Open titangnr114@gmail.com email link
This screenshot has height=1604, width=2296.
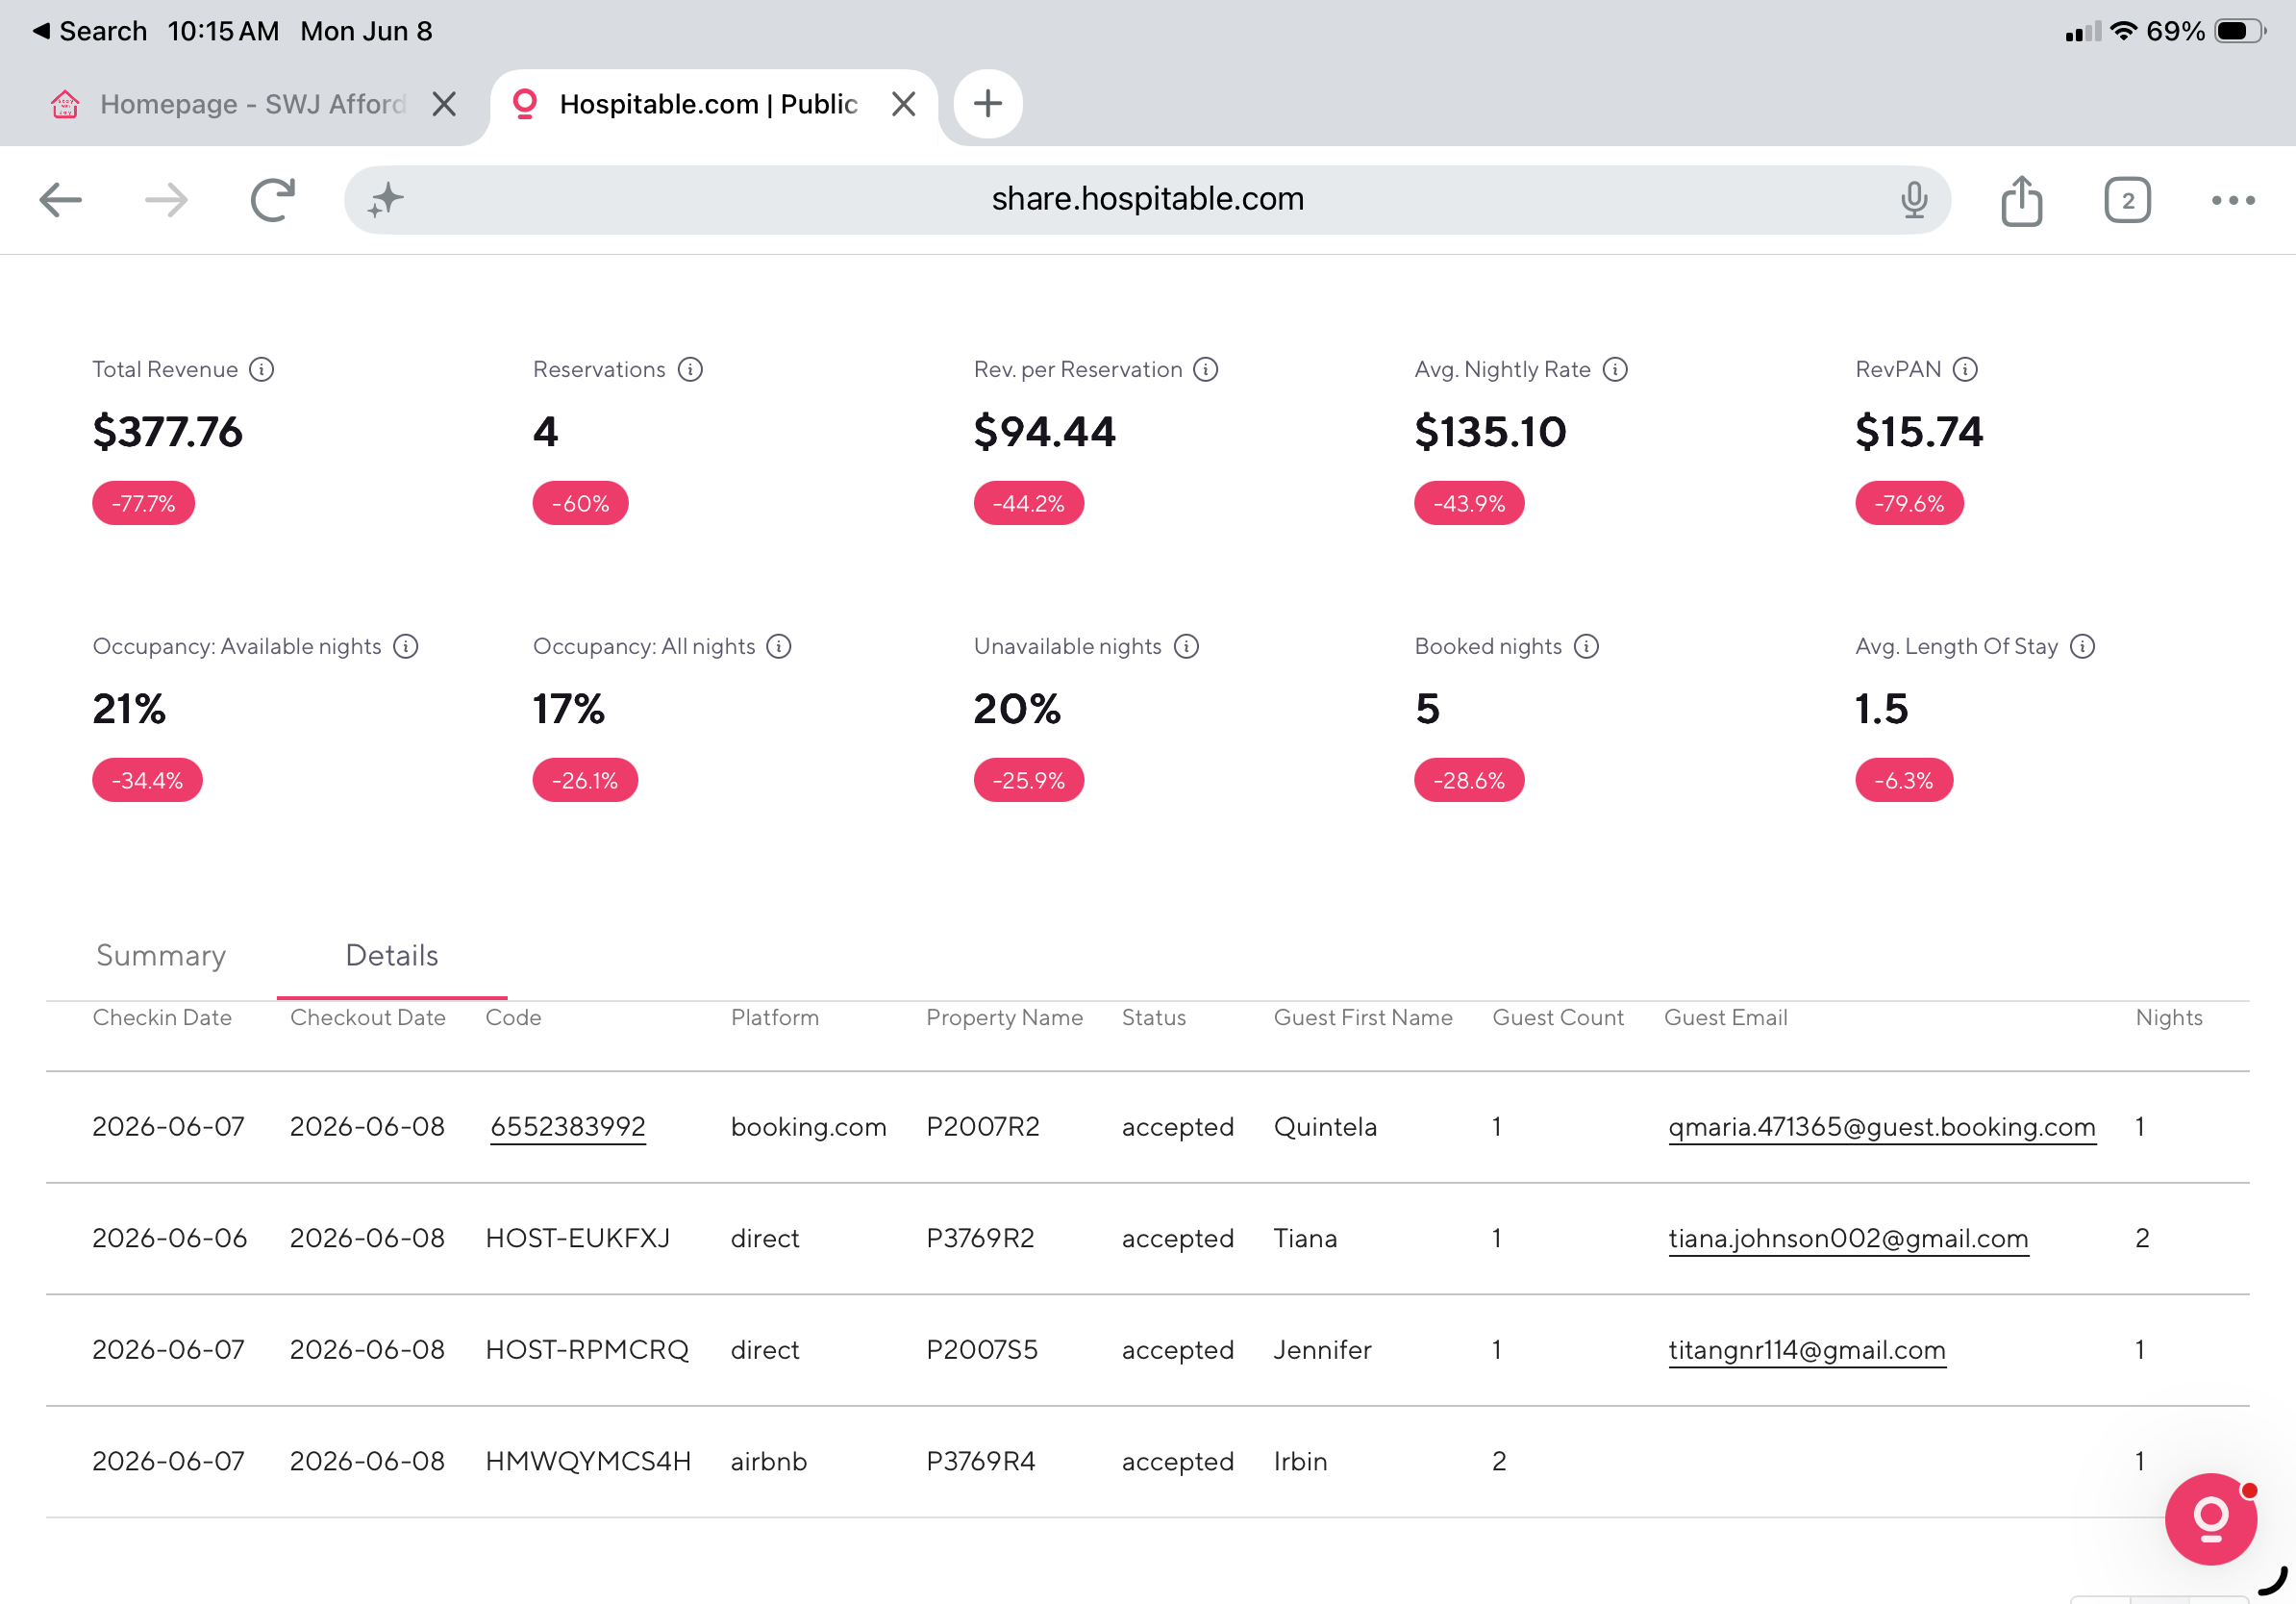click(x=1806, y=1349)
